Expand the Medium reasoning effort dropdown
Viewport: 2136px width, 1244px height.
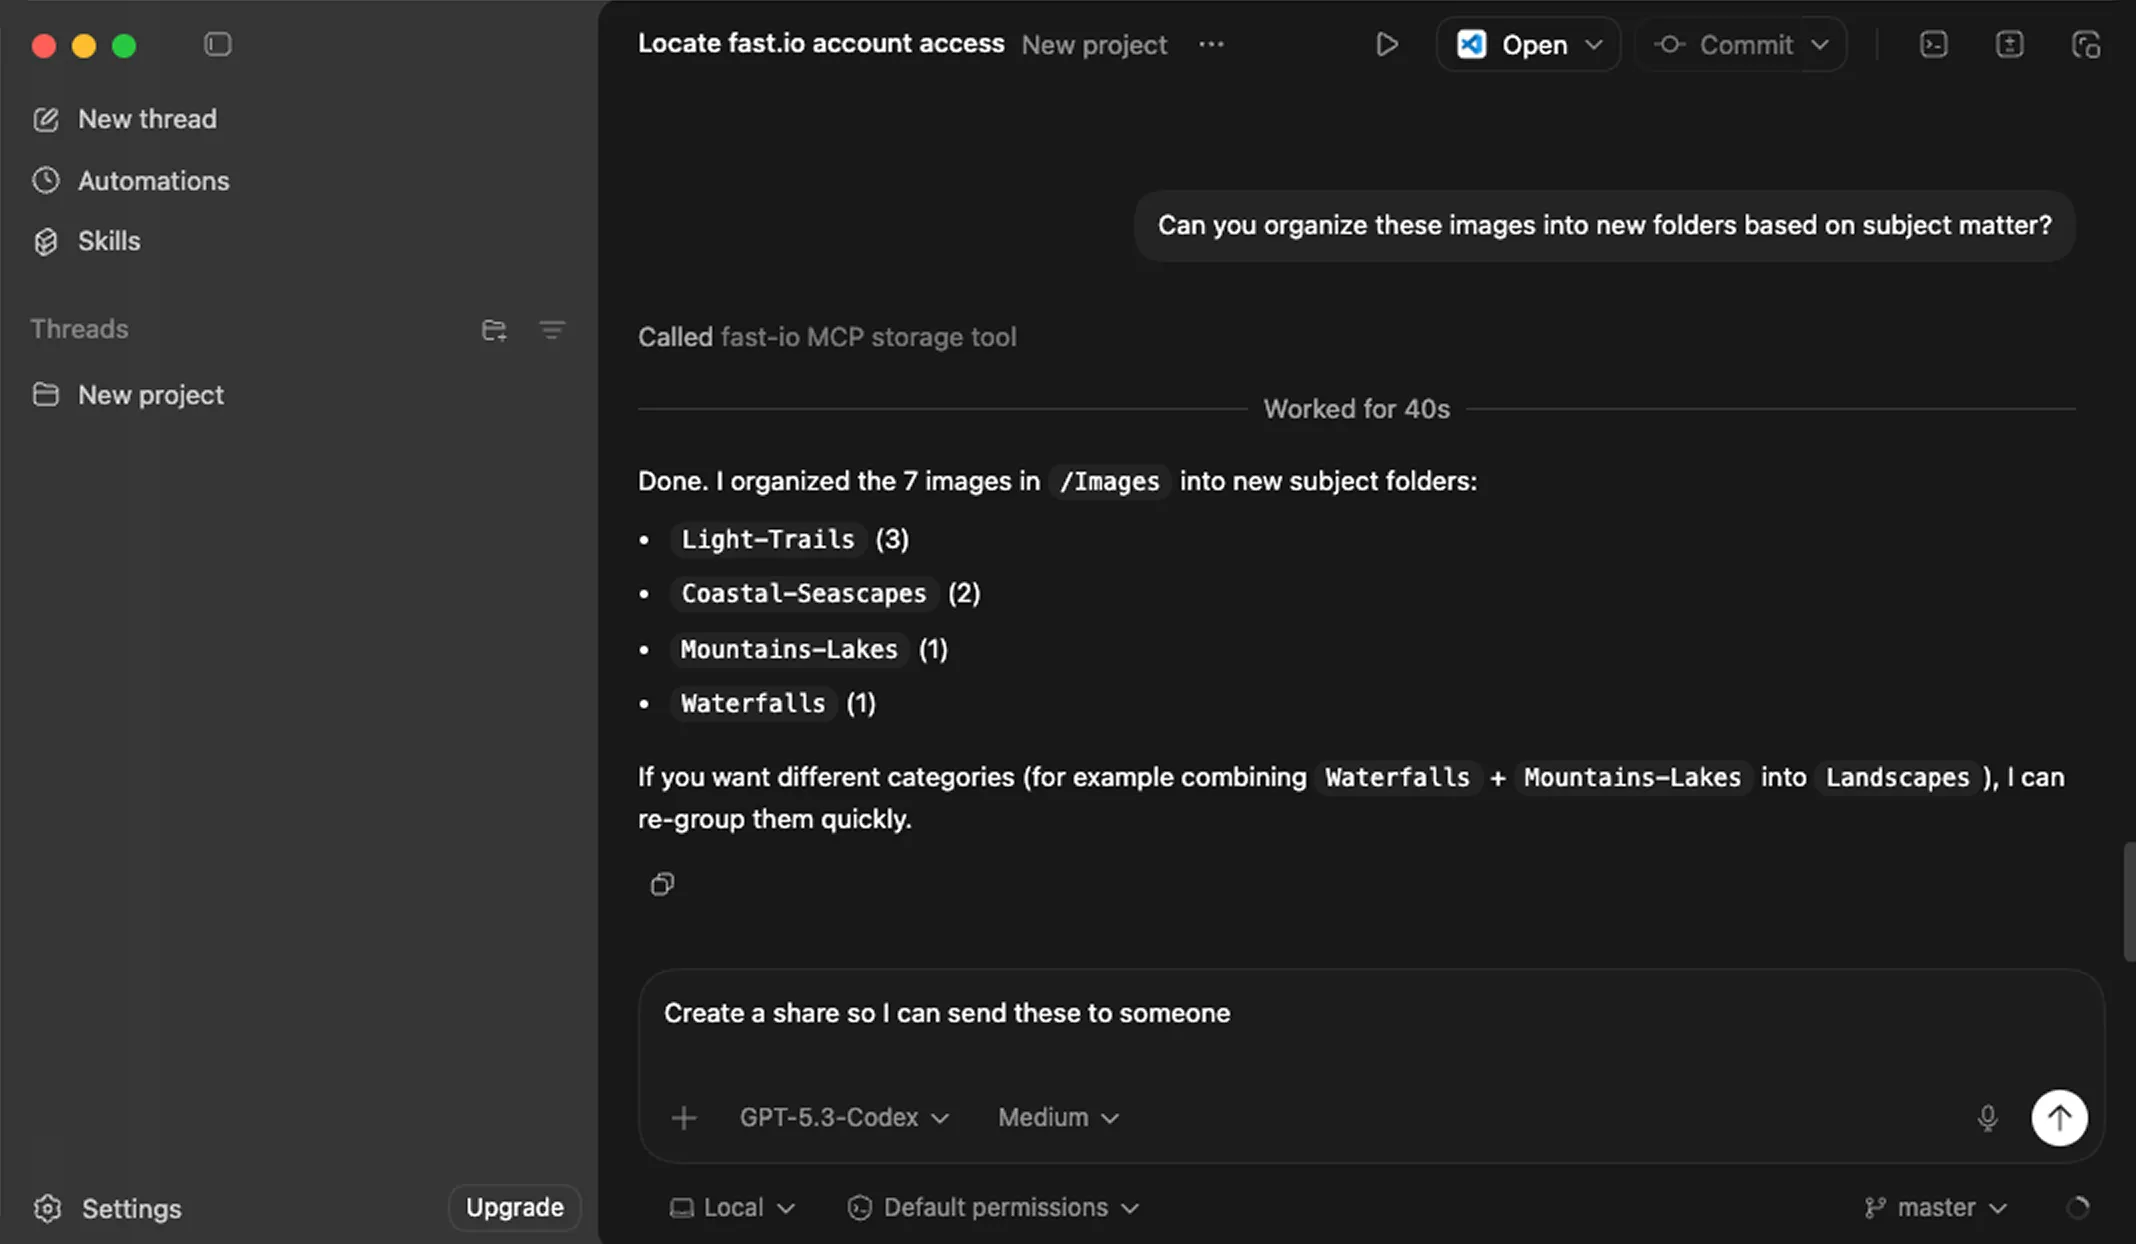(x=1056, y=1117)
